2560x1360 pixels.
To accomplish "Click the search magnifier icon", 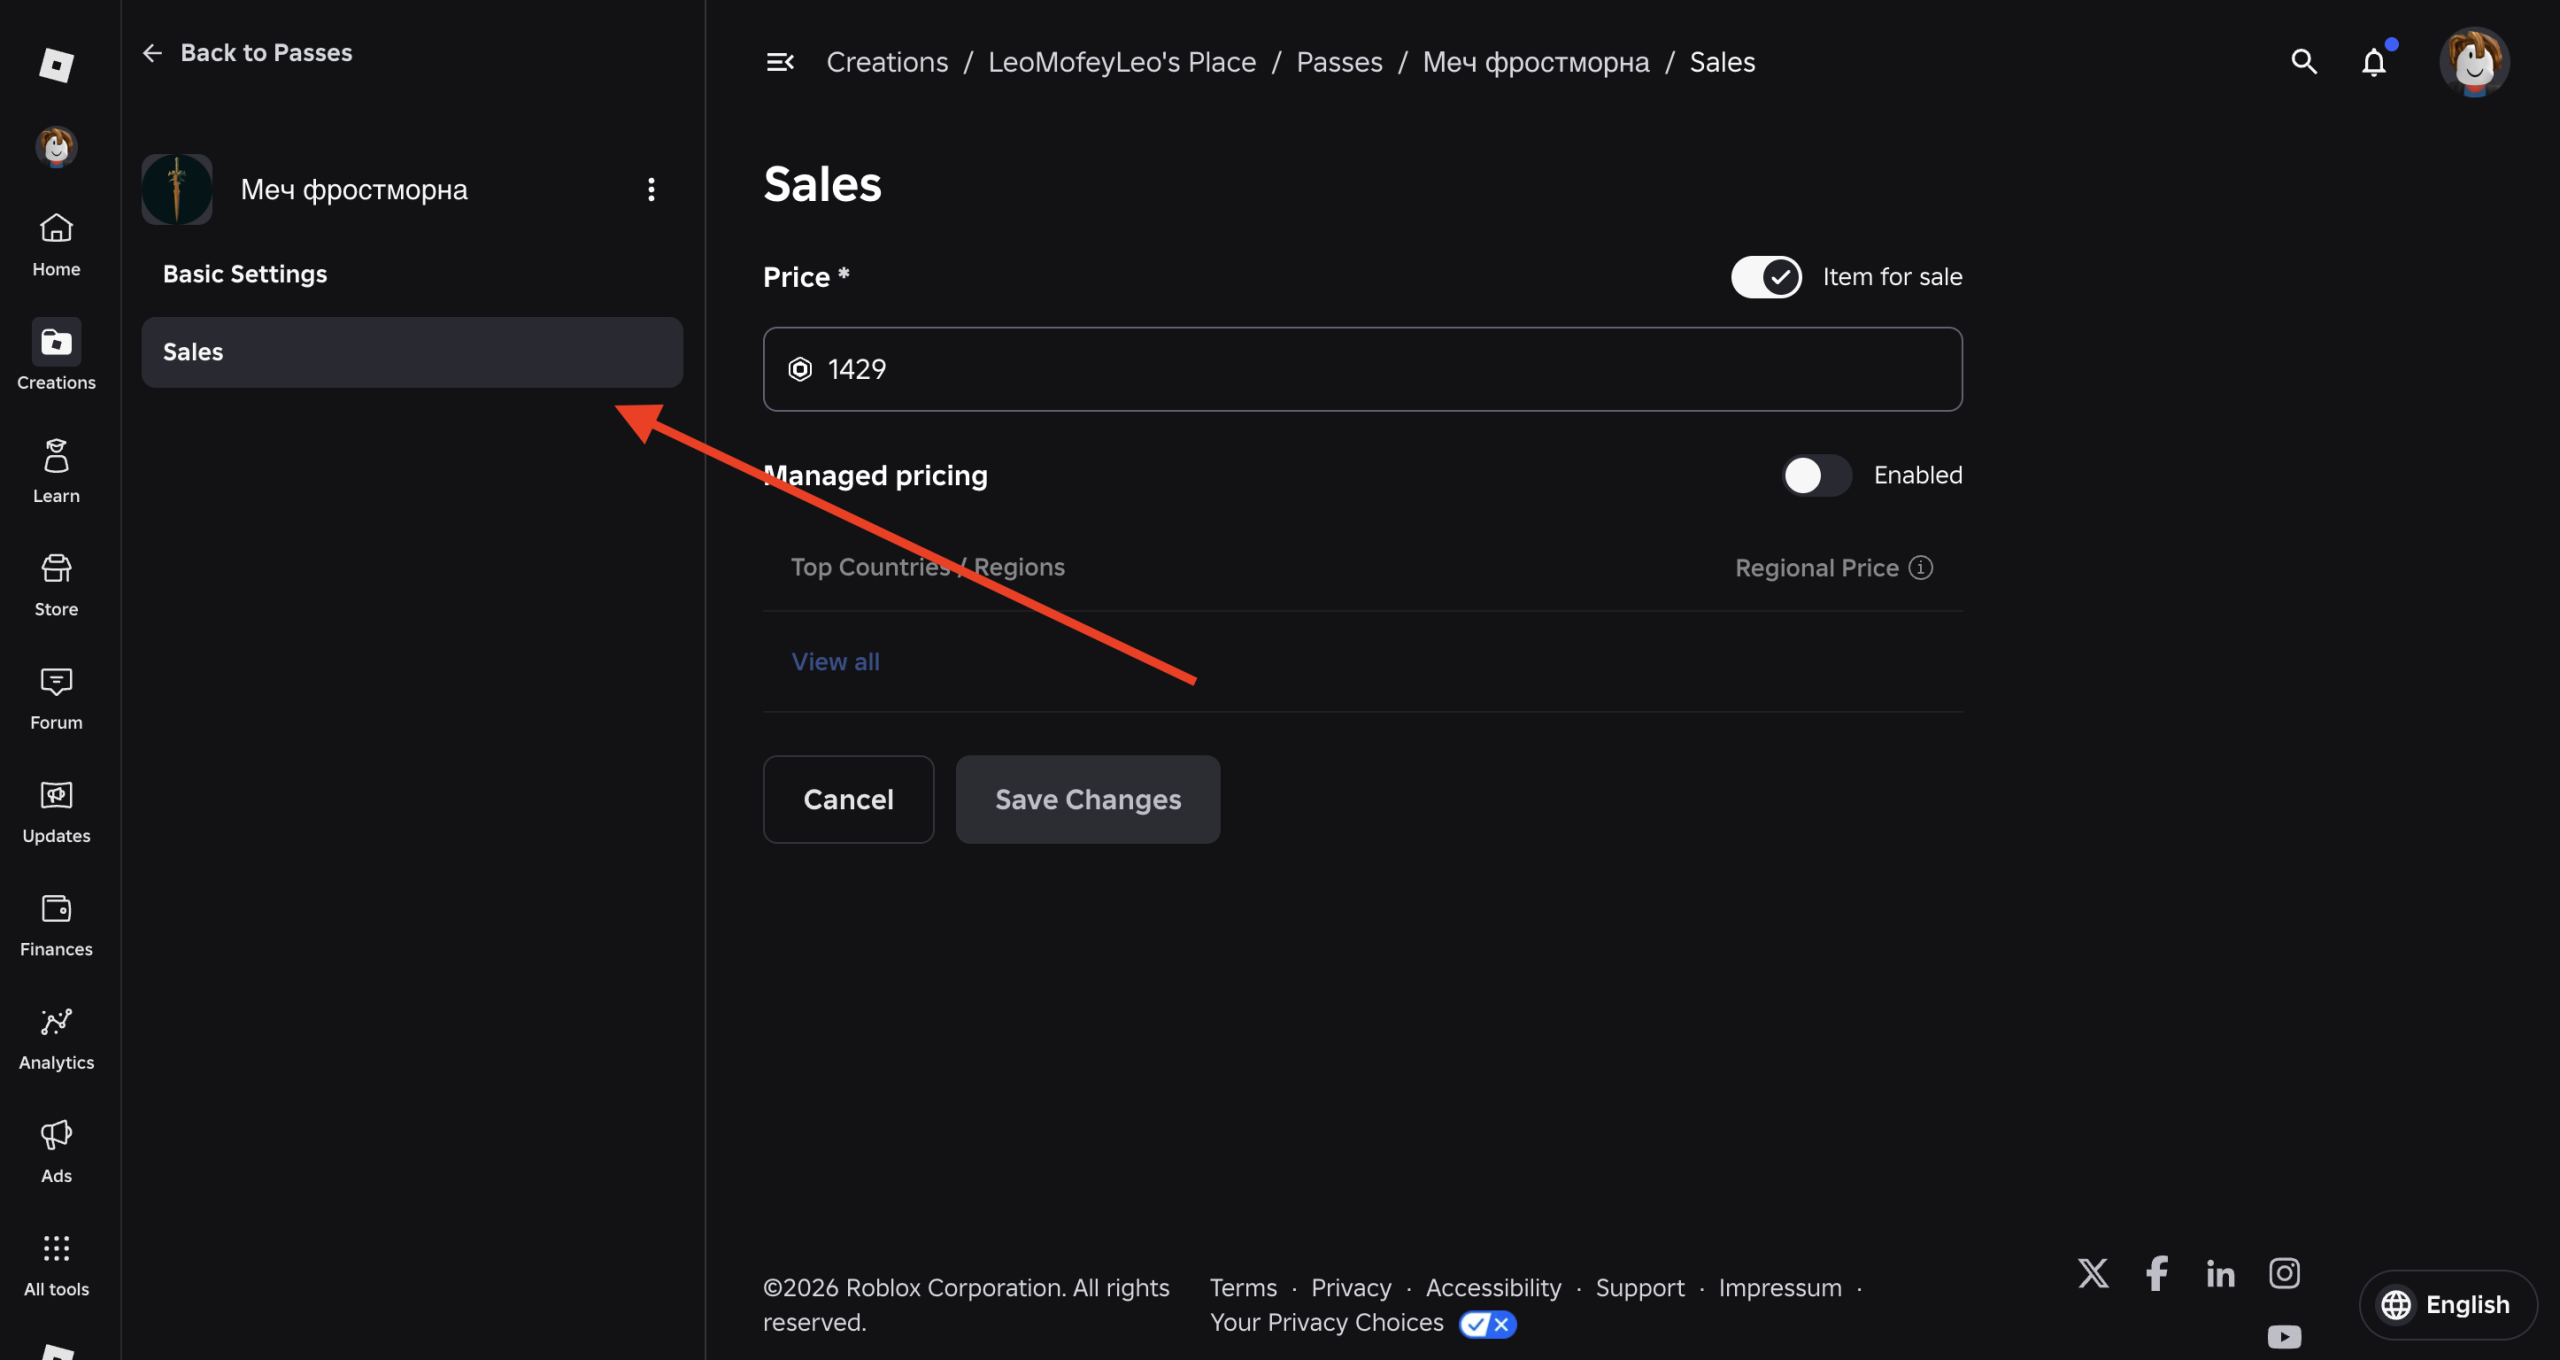I will click(2304, 62).
